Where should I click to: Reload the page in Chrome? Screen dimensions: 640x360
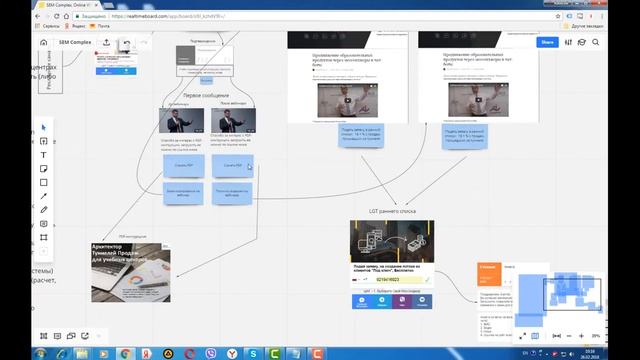[x=57, y=16]
